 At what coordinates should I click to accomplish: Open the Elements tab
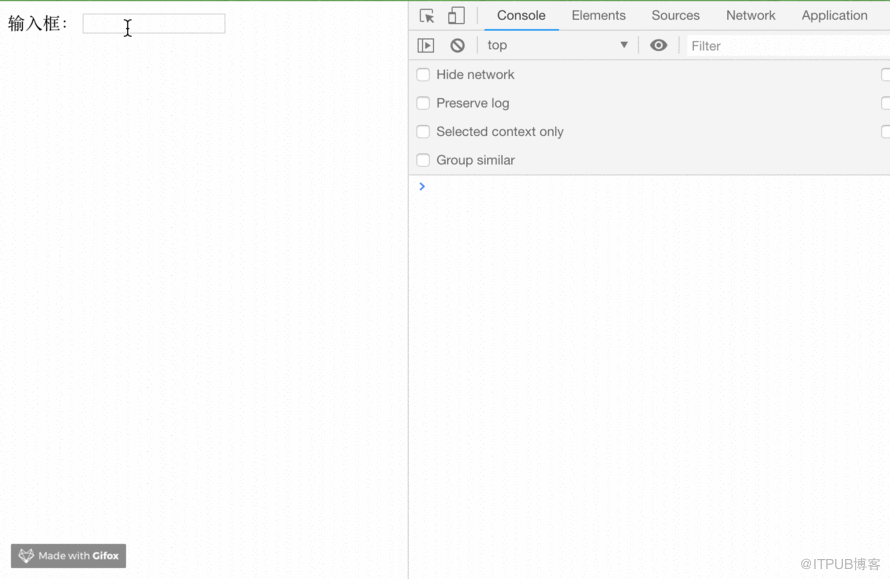pos(598,16)
